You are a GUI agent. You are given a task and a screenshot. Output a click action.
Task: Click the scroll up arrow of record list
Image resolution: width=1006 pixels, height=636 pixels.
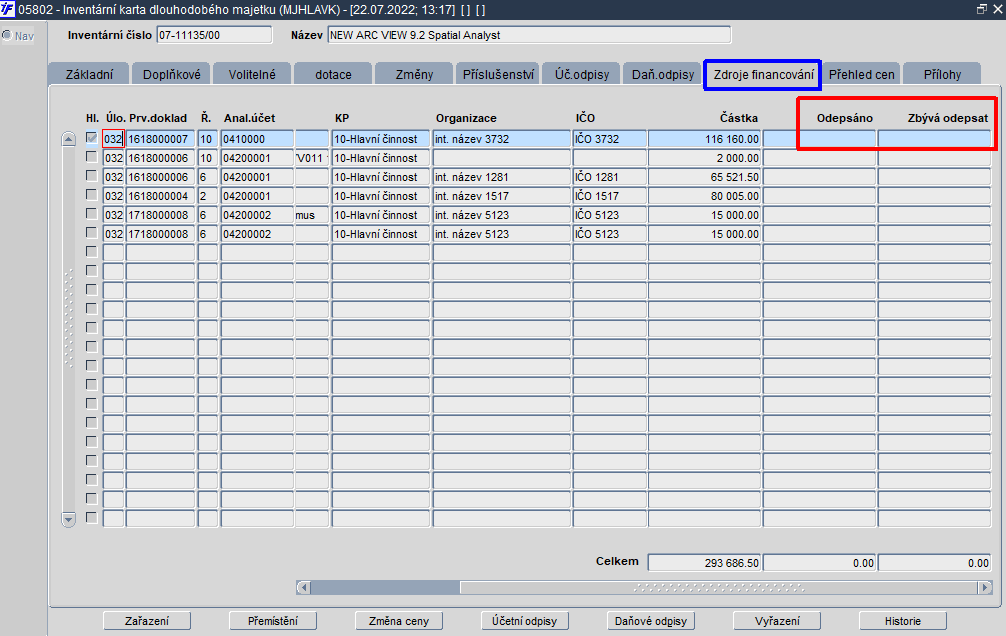(69, 139)
